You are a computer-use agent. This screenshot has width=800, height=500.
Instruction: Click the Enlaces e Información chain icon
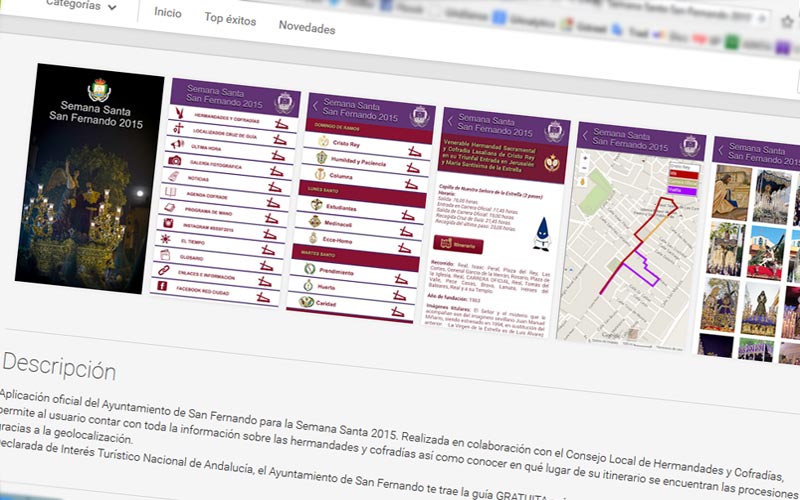click(163, 270)
